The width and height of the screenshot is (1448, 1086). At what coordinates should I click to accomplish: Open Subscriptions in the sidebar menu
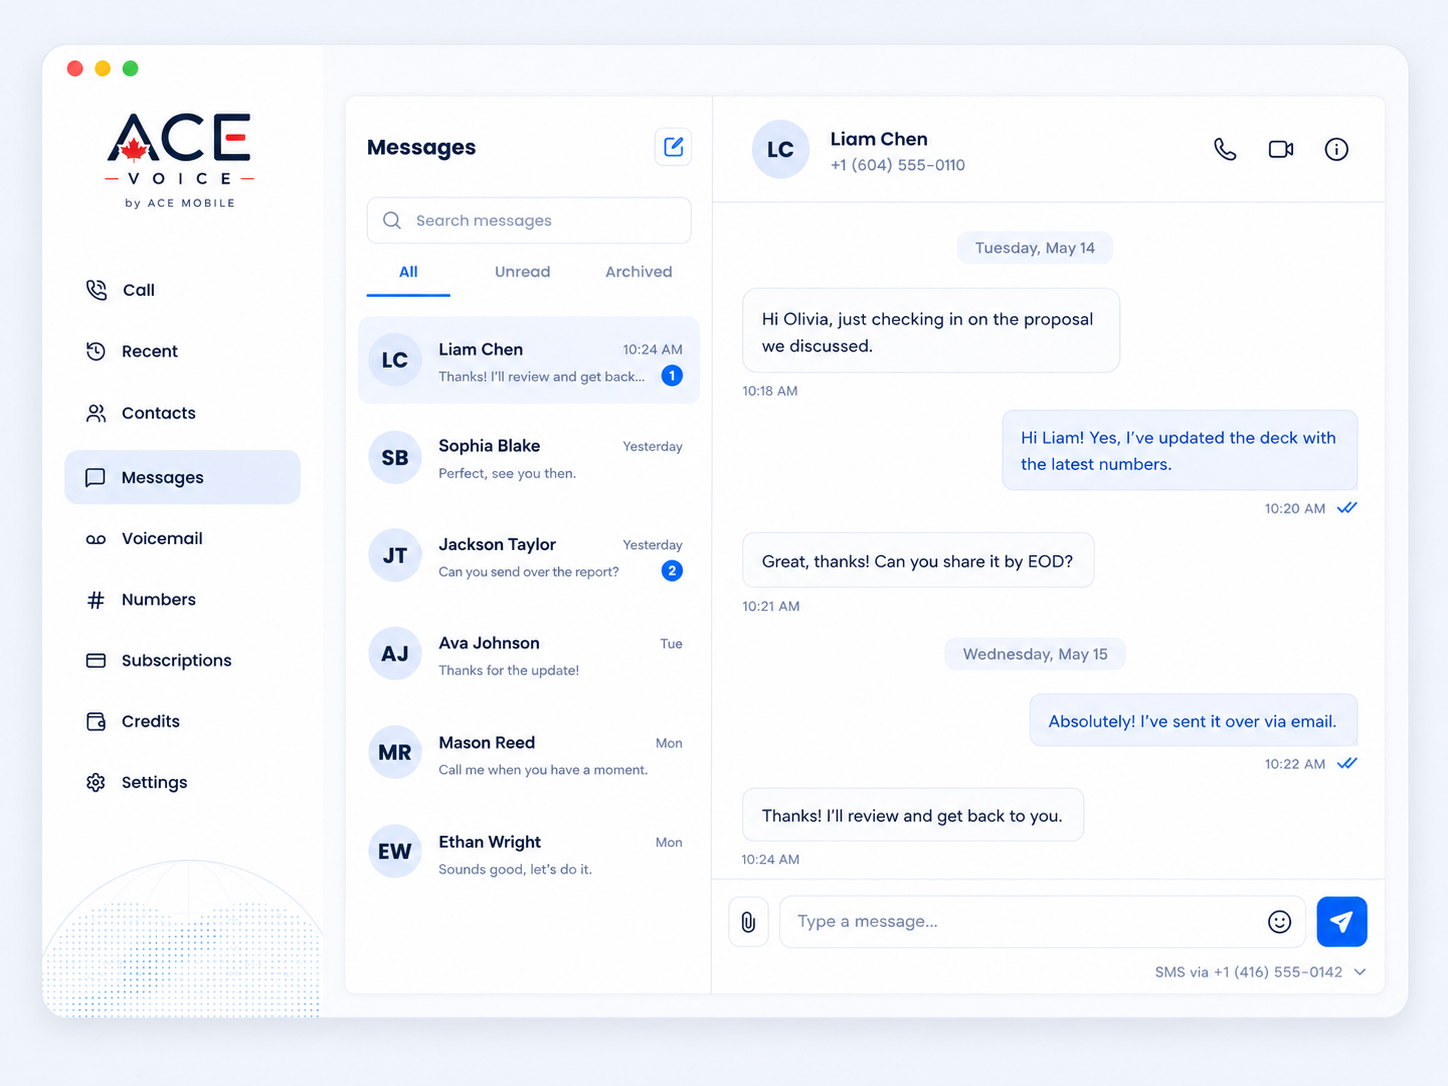(x=182, y=661)
